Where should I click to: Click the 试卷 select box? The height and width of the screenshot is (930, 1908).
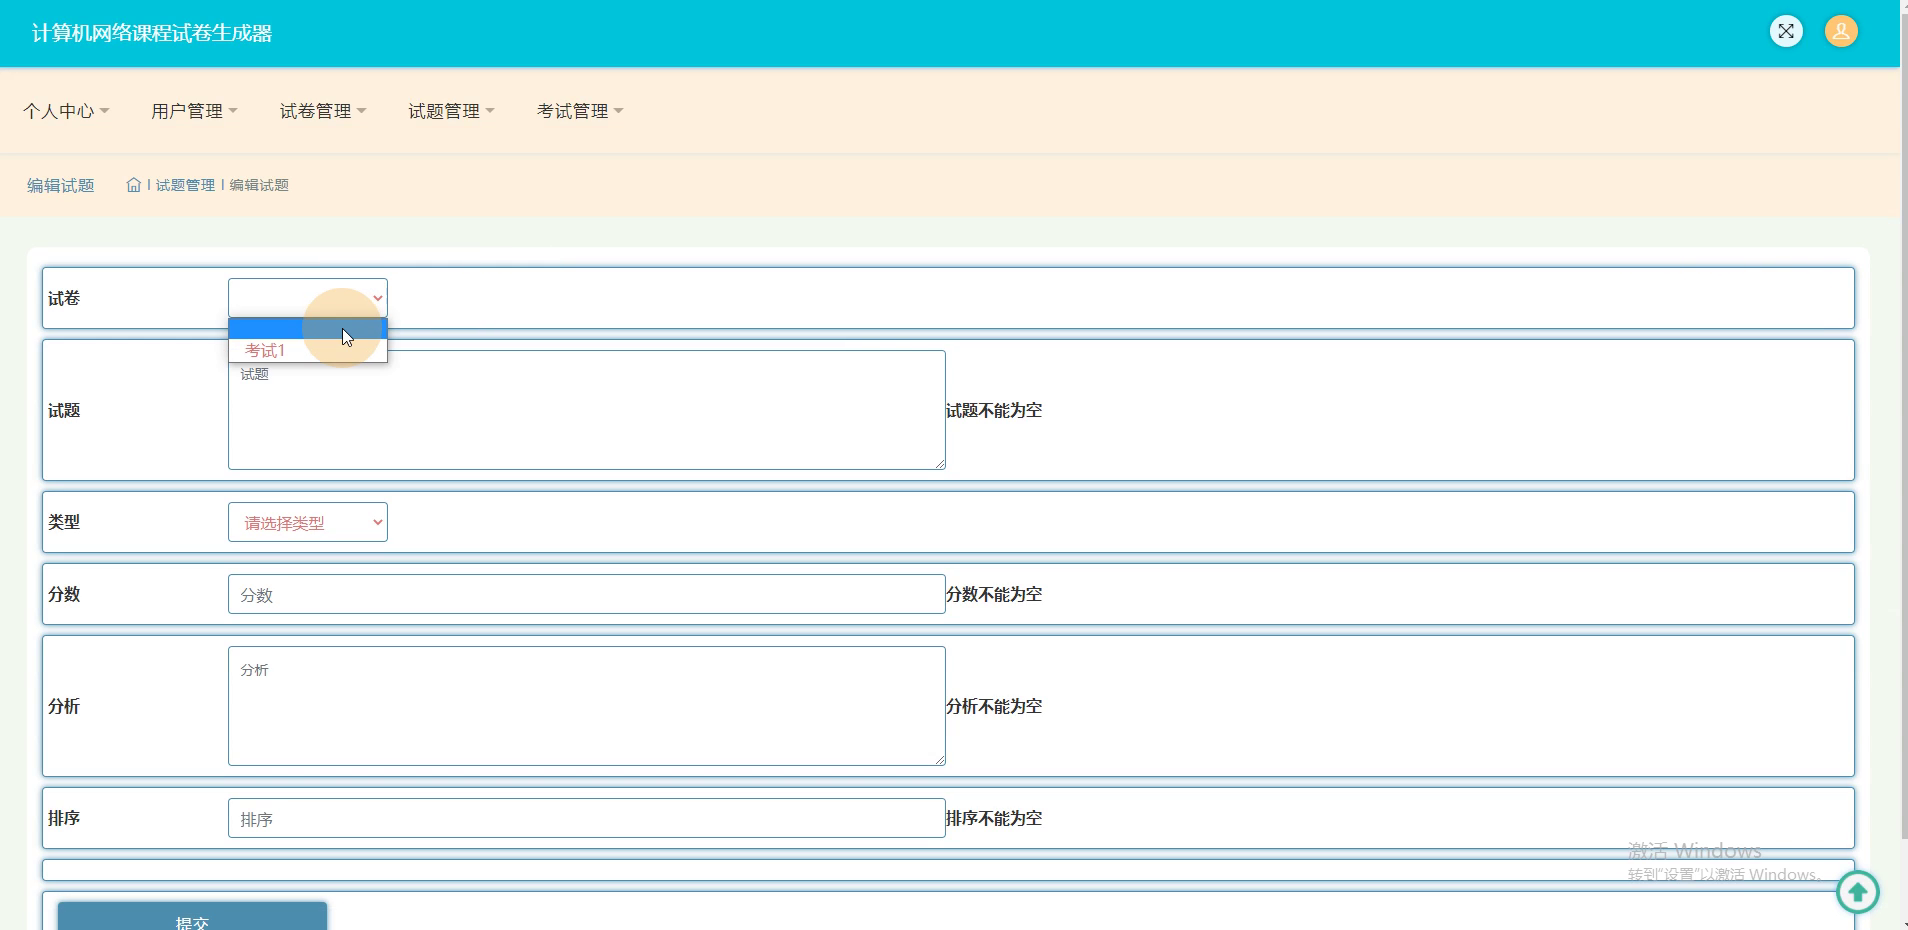tap(308, 298)
